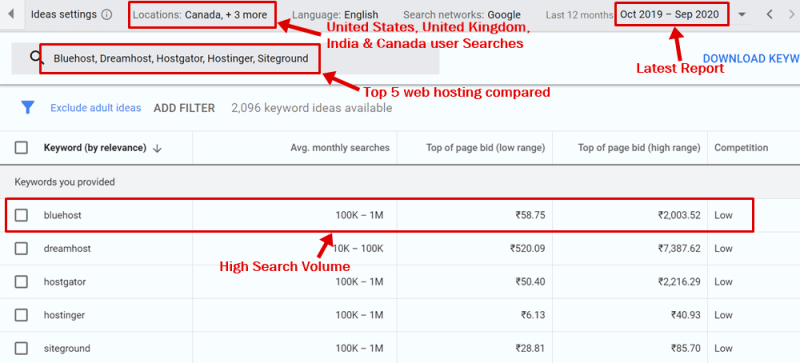Click hostgator 100K – 1M search volume

pos(359,282)
